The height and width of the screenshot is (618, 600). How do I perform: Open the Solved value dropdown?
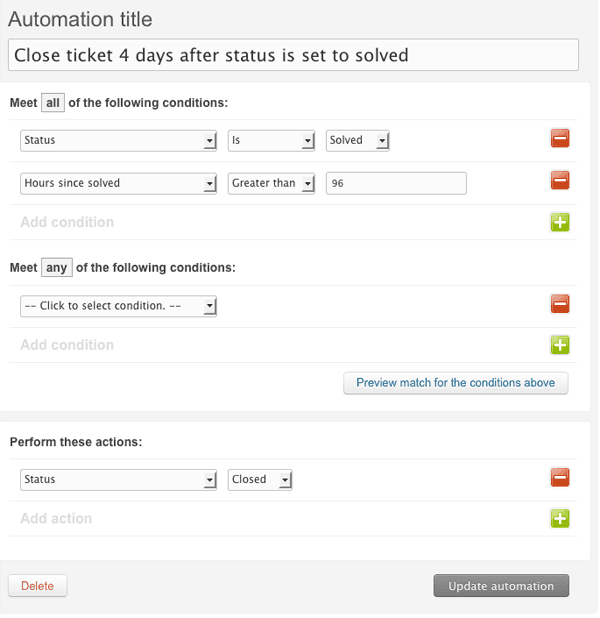(357, 141)
